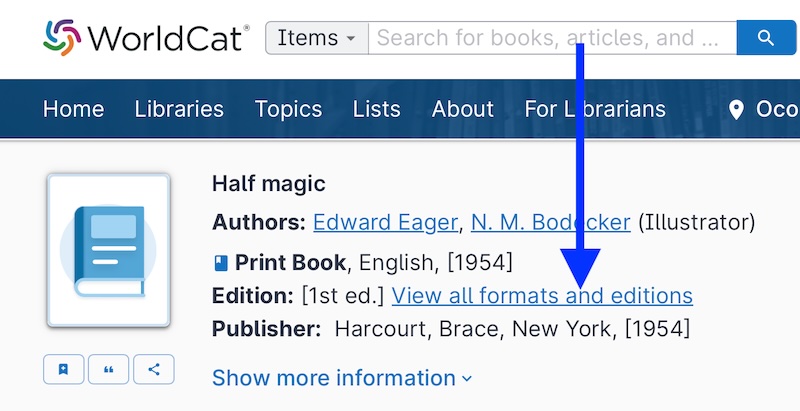Image resolution: width=800 pixels, height=411 pixels.
Task: Click the location pin icon
Action: [737, 109]
